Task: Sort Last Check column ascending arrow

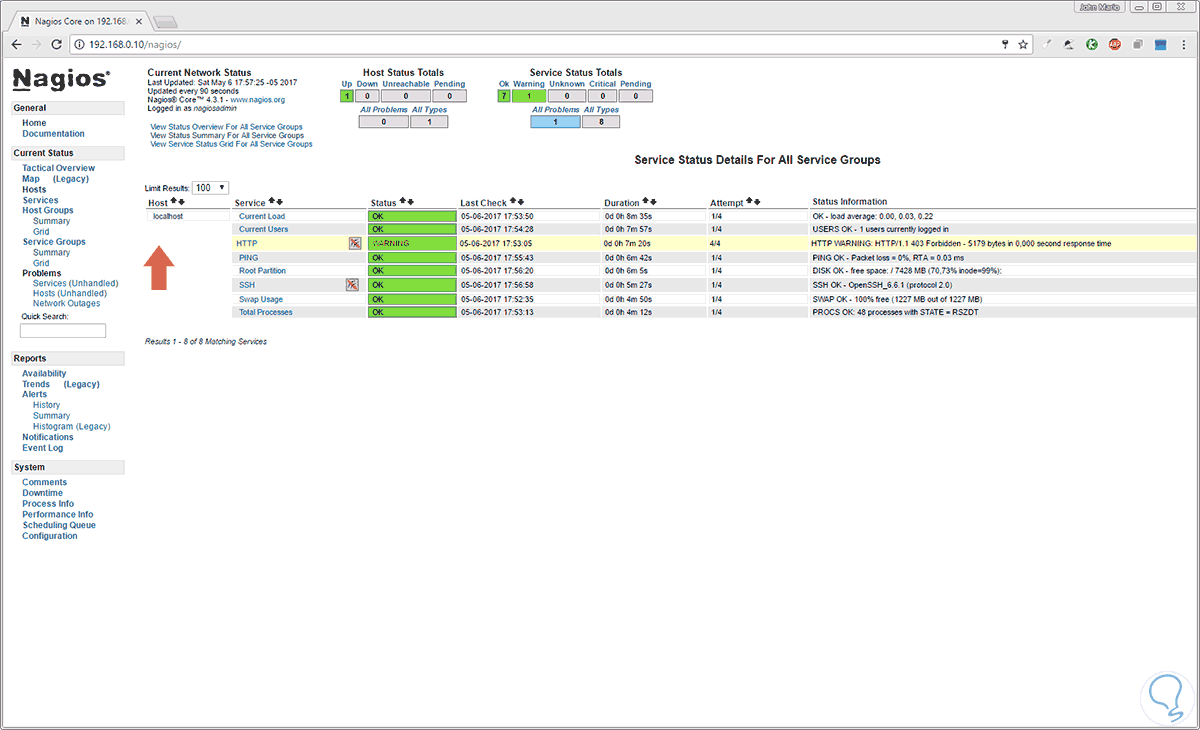Action: point(514,202)
